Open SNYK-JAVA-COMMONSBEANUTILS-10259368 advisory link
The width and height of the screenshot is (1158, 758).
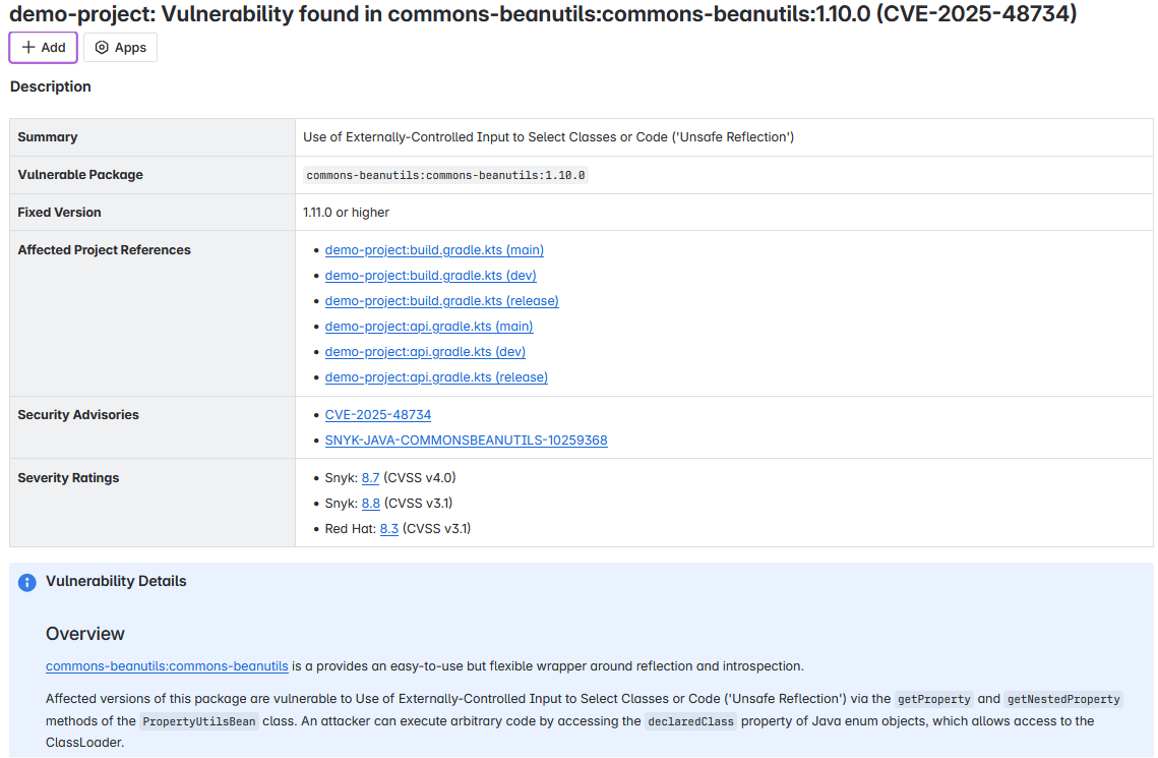click(466, 440)
